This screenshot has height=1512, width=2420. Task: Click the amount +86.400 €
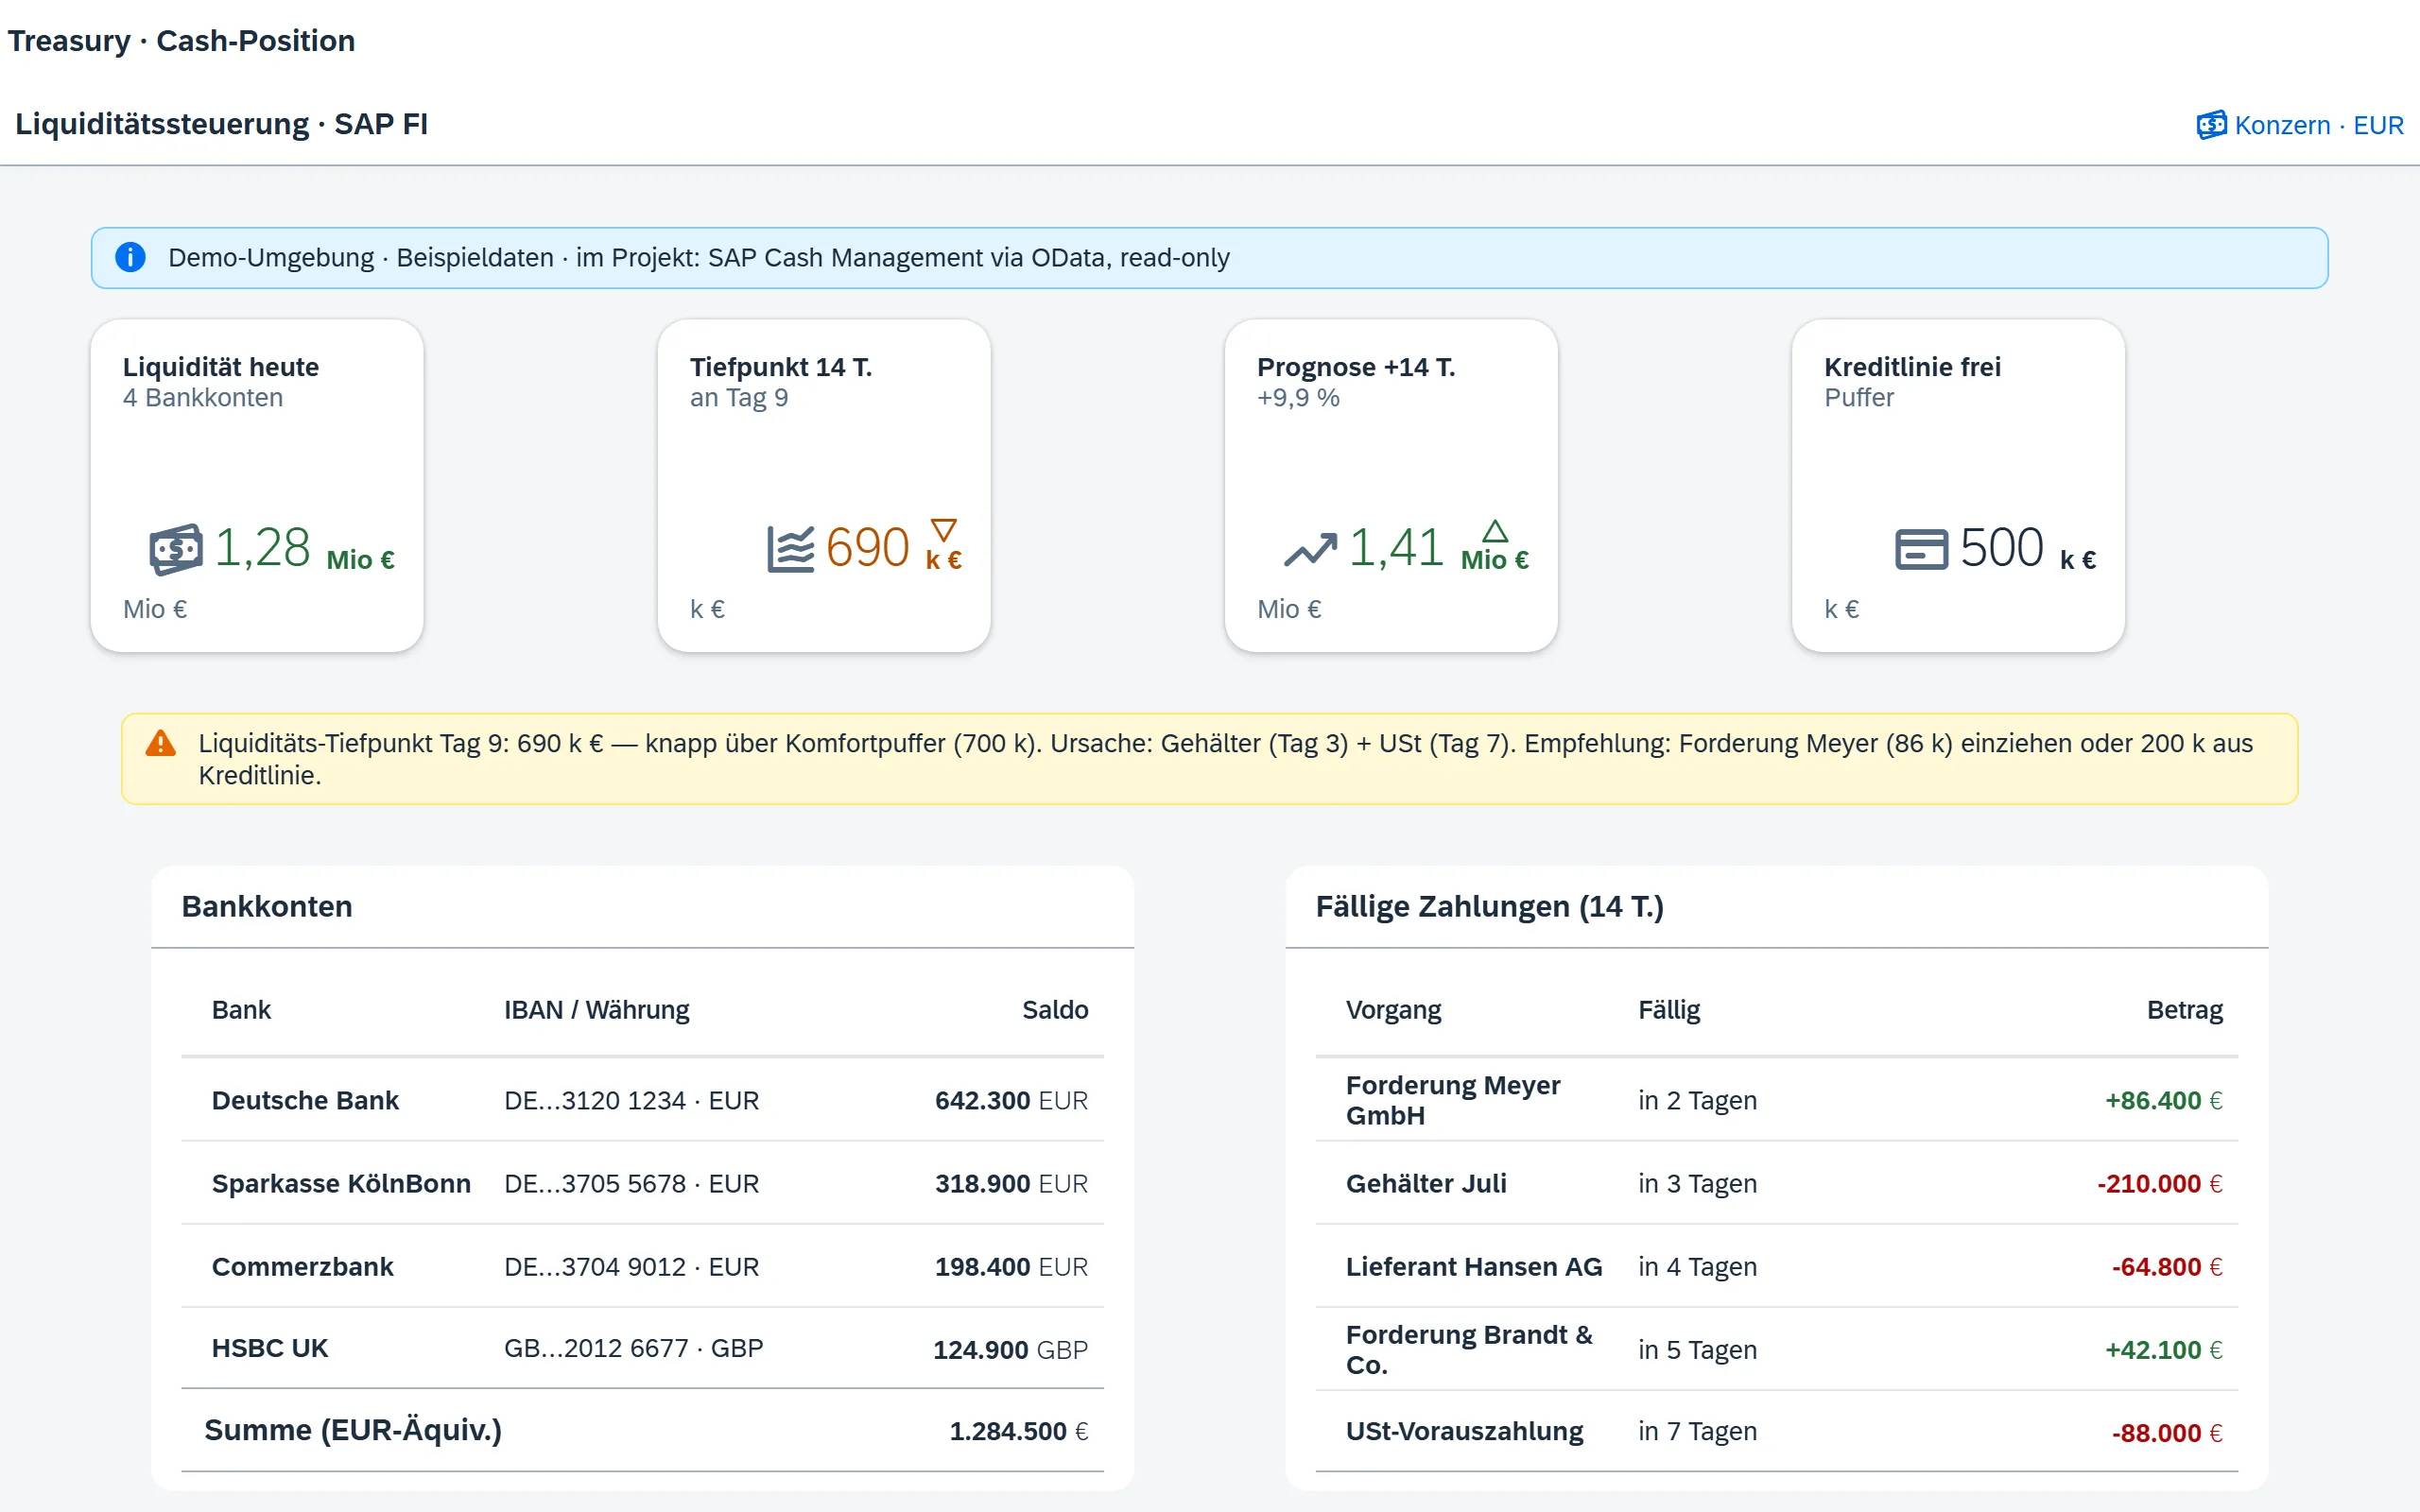[2164, 1100]
